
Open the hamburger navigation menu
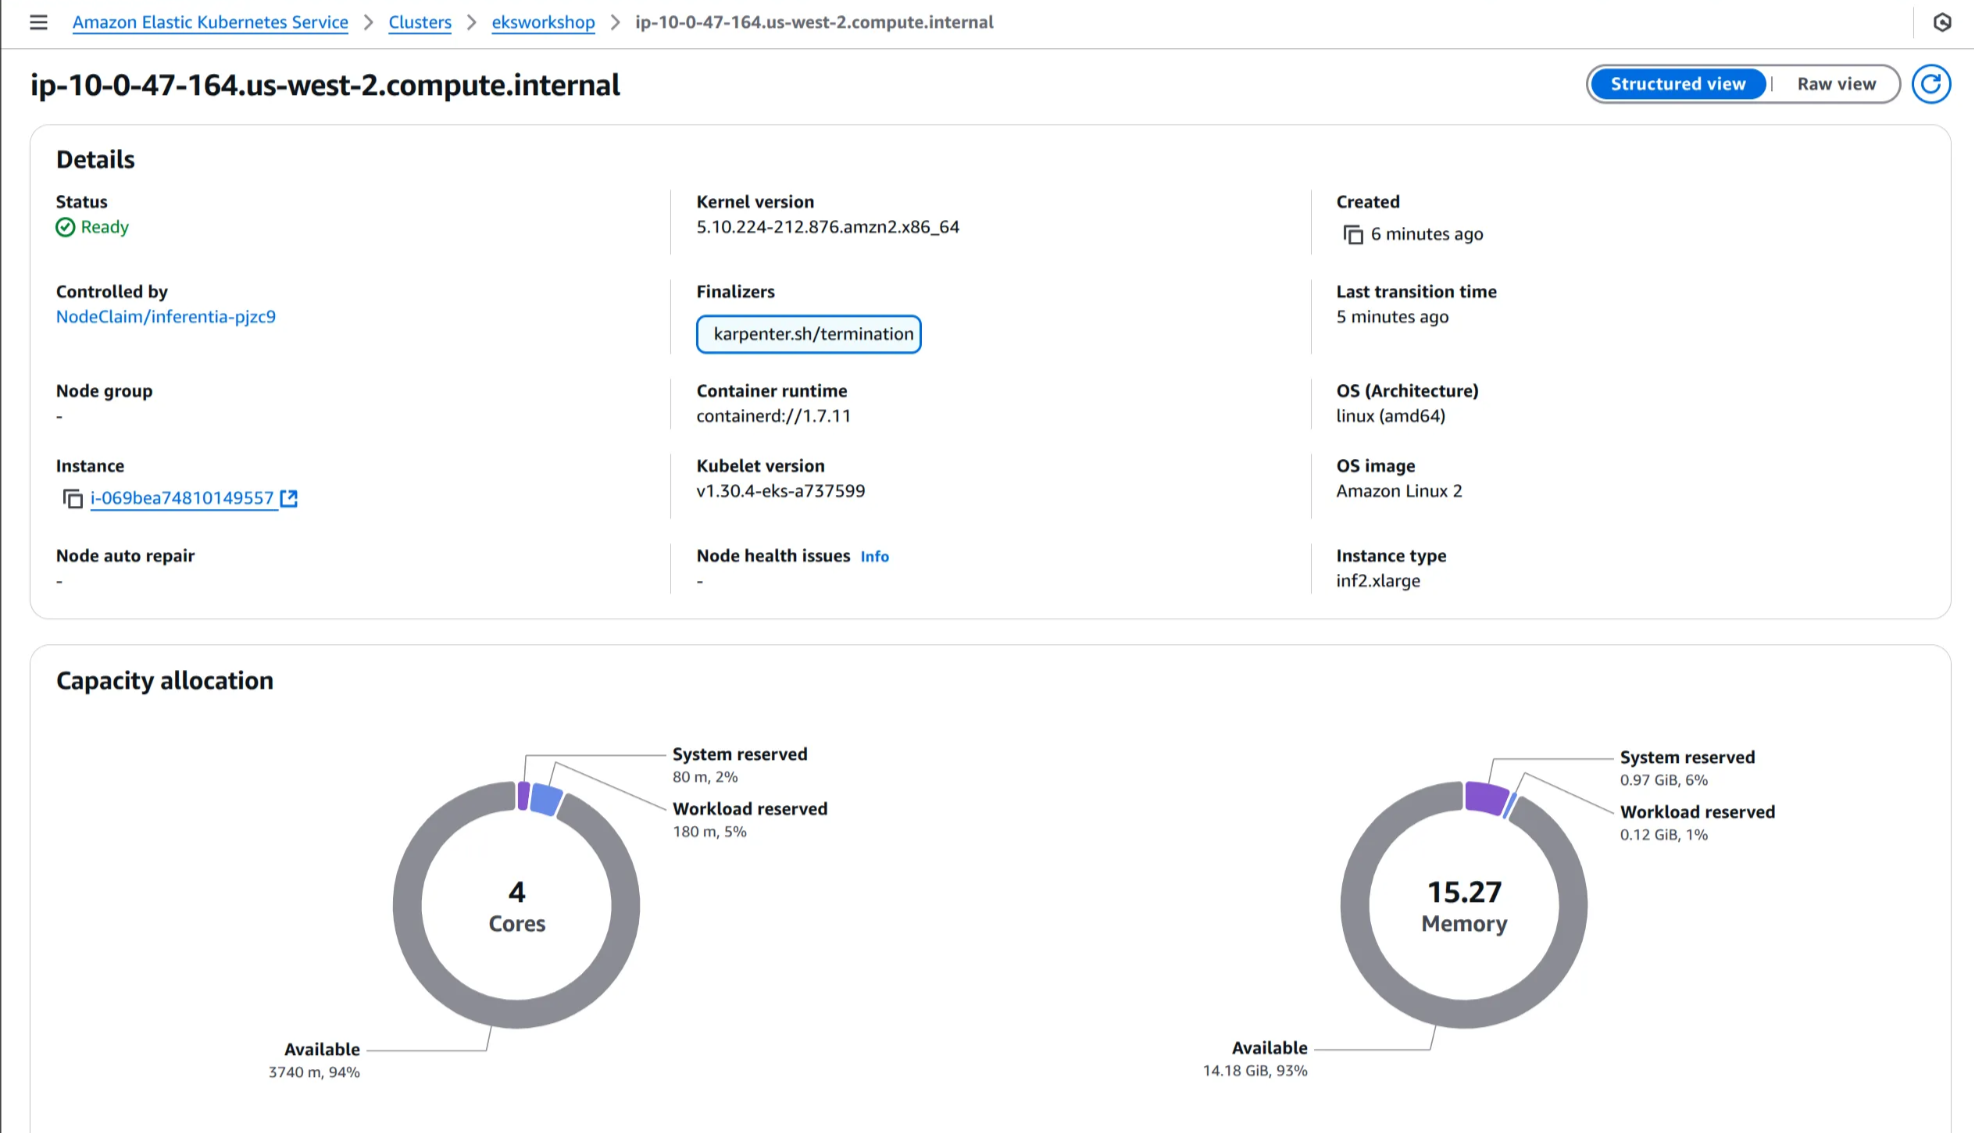point(38,22)
